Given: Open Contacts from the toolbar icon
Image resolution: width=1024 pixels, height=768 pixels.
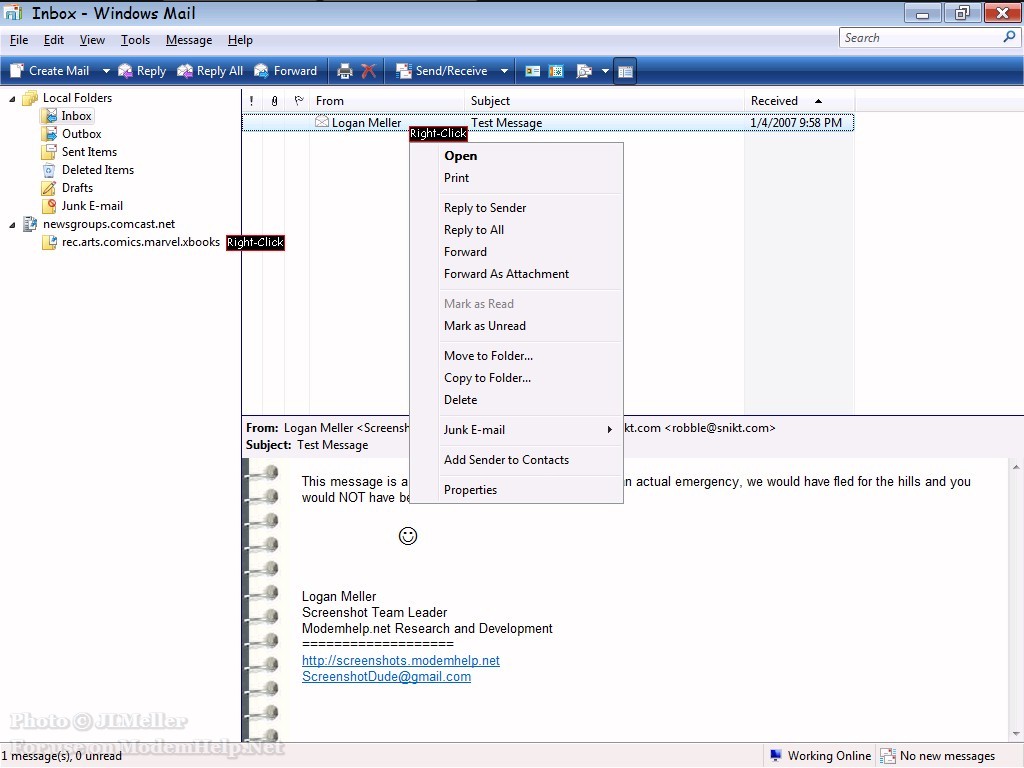Looking at the screenshot, I should click(533, 71).
